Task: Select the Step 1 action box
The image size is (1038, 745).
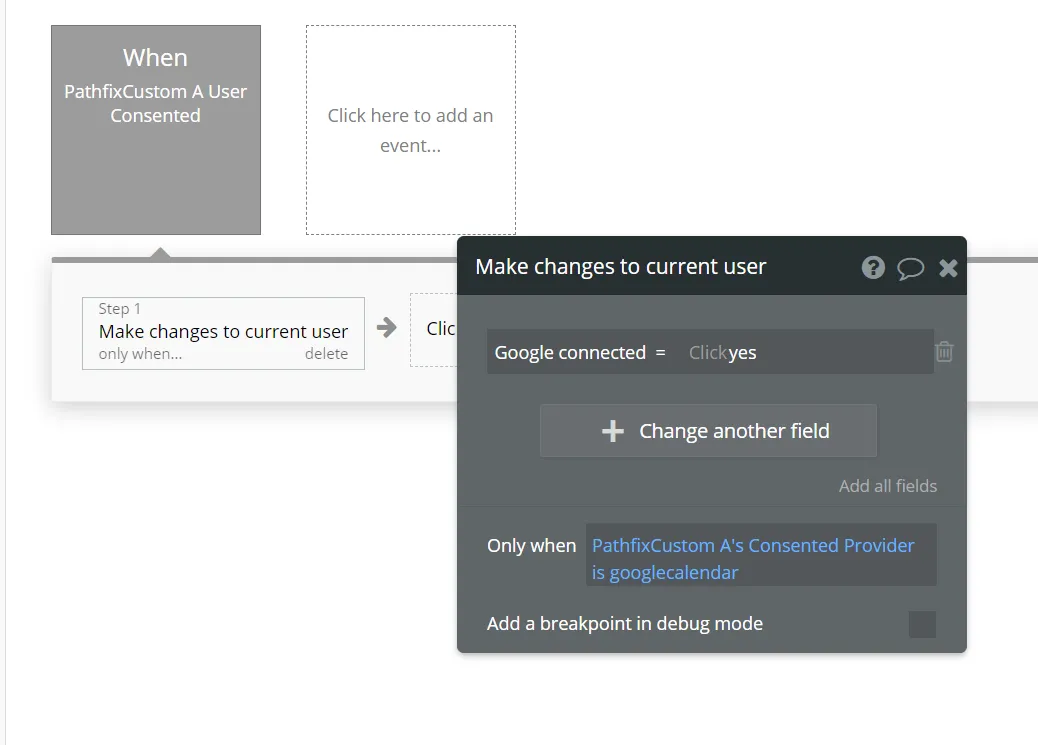Action: 223,333
